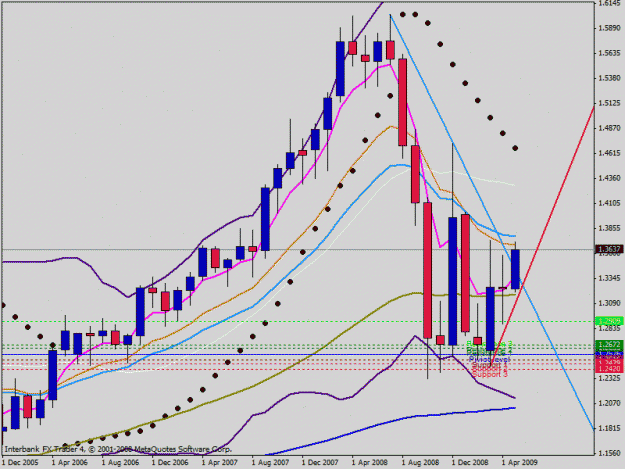The image size is (625, 469).
Task: Click the 1 Aug 2006 date label
Action: 120,463
